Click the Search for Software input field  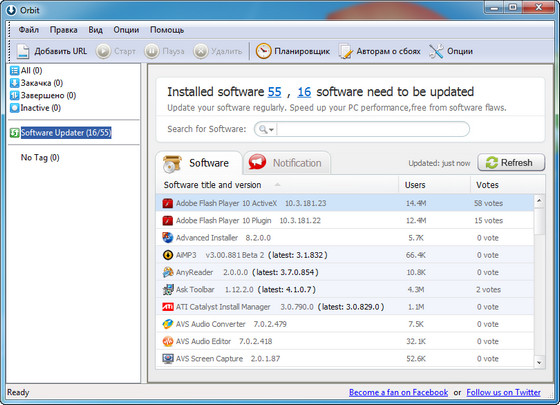(373, 129)
